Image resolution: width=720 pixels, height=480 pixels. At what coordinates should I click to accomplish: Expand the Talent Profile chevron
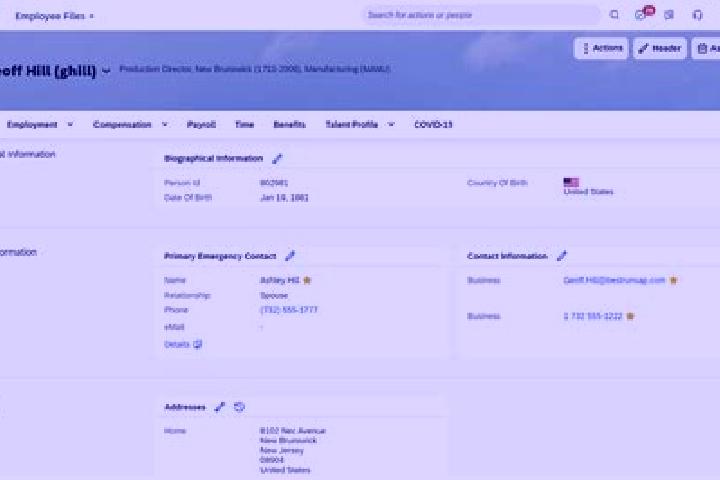tap(391, 124)
